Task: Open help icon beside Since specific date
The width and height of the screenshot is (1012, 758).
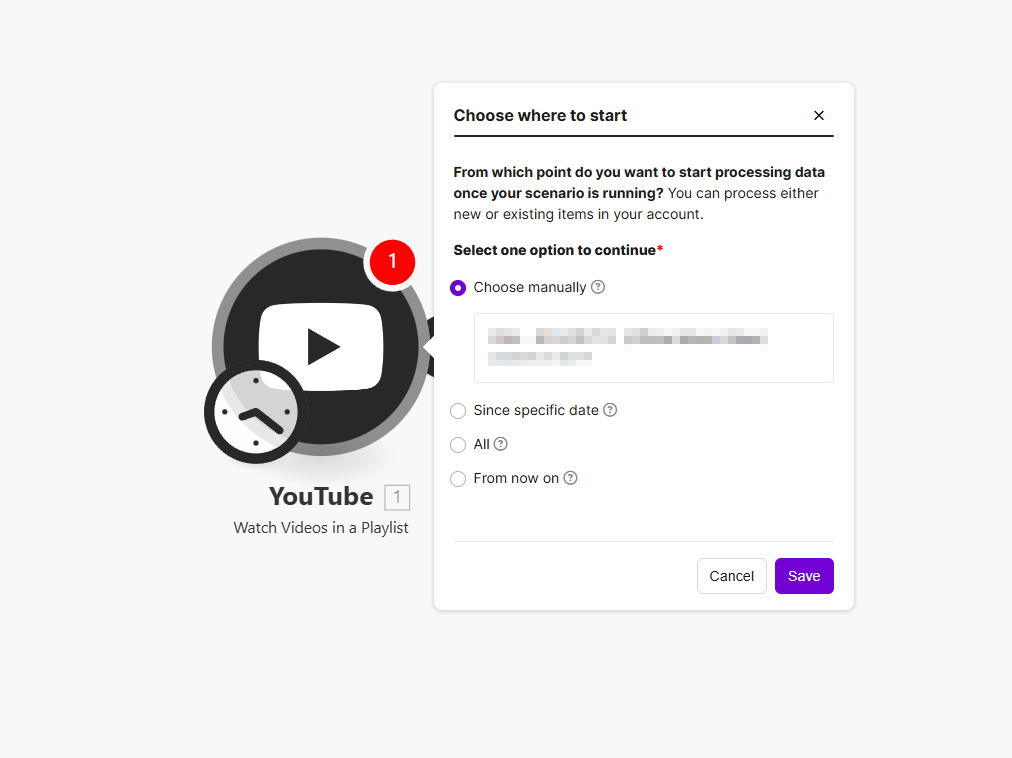Action: click(x=610, y=410)
